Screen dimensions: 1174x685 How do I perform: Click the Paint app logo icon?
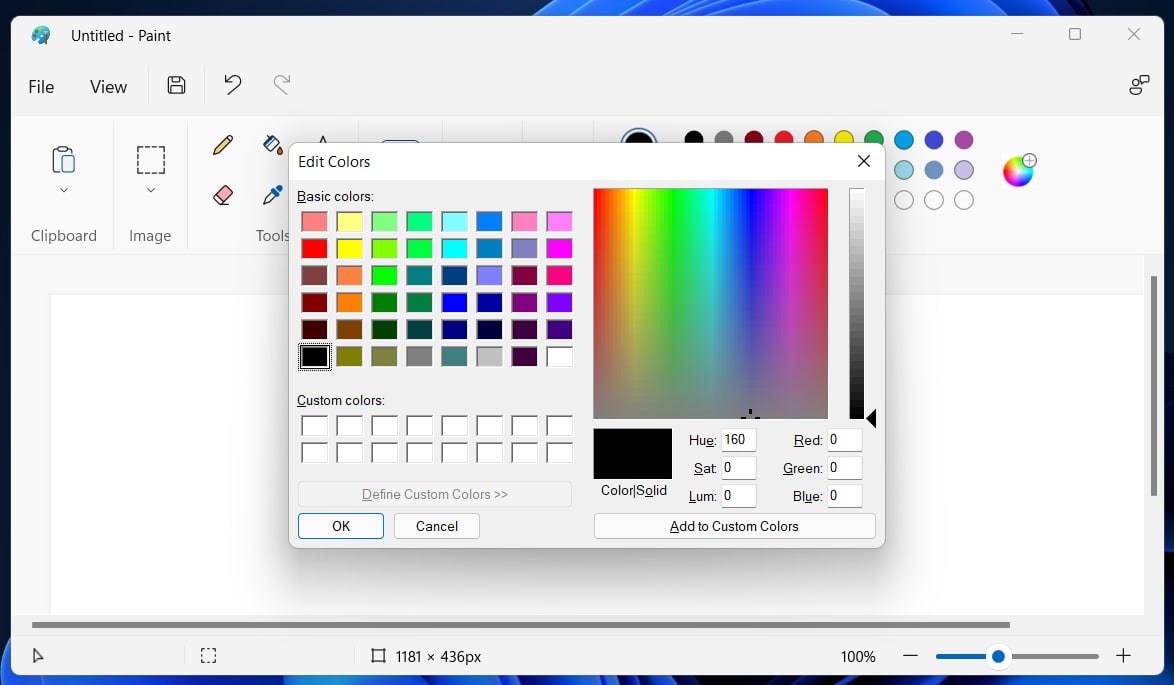pyautogui.click(x=40, y=35)
